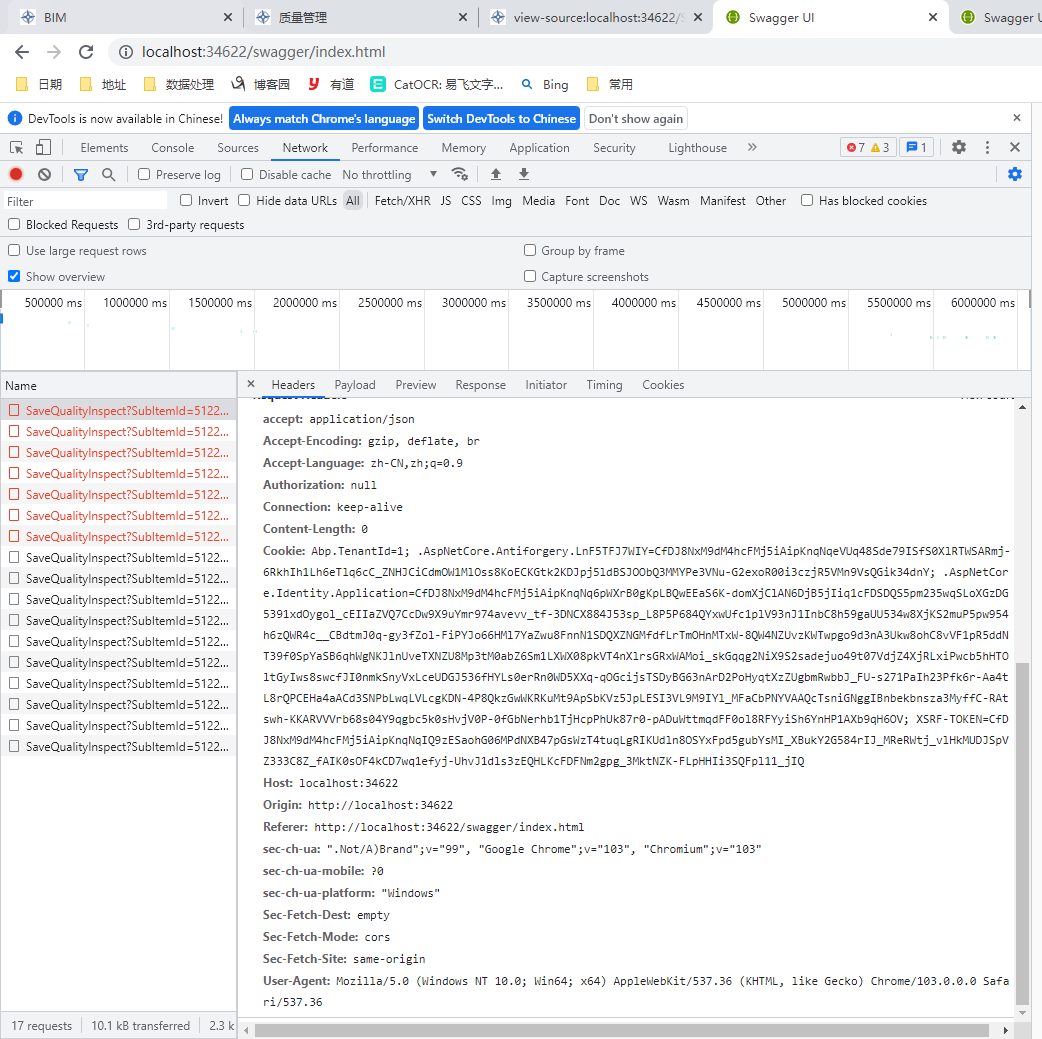Click the Name column header
The width and height of the screenshot is (1042, 1039).
pyautogui.click(x=118, y=386)
